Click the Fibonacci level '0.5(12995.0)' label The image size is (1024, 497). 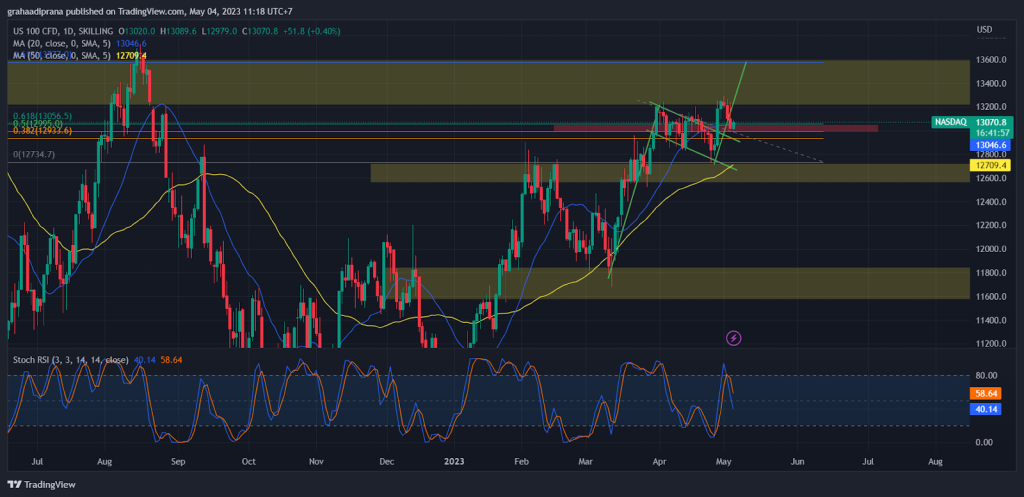38,123
